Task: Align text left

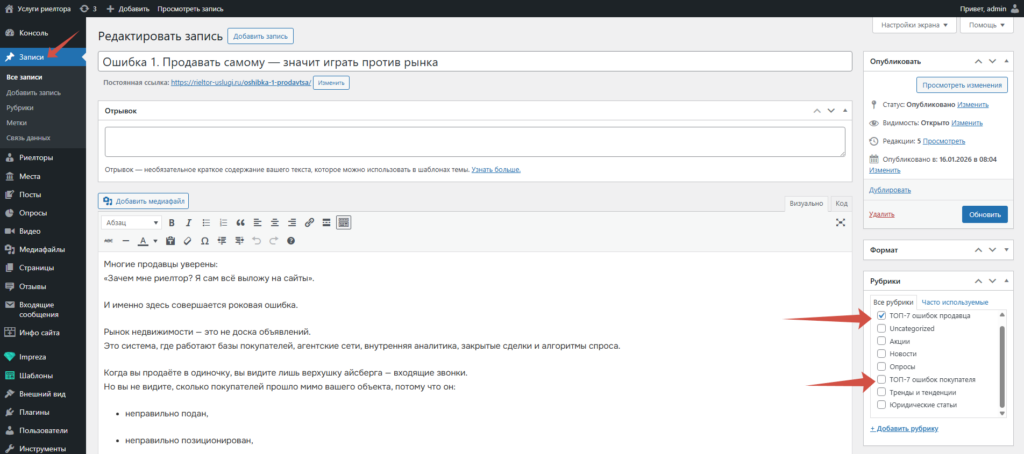Action: (257, 222)
